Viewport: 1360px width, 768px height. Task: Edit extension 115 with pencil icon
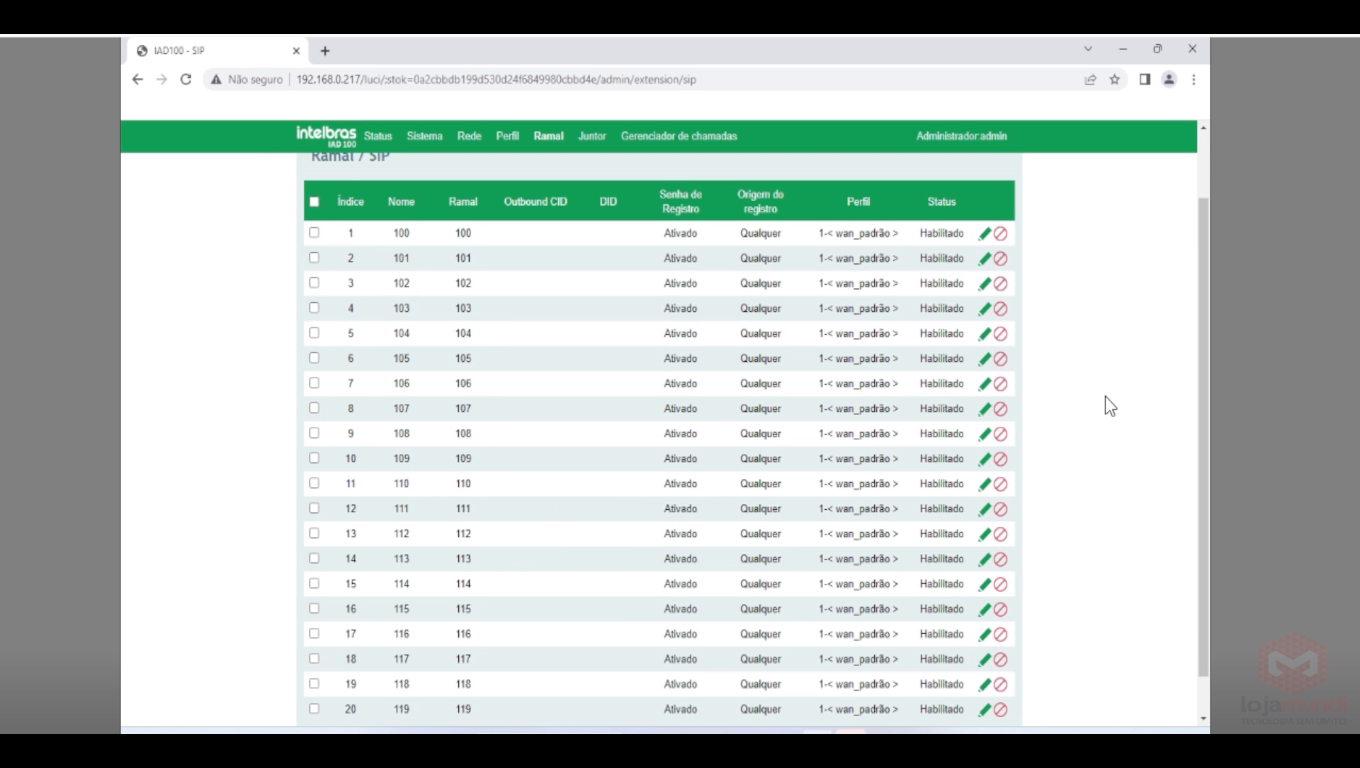(x=984, y=609)
